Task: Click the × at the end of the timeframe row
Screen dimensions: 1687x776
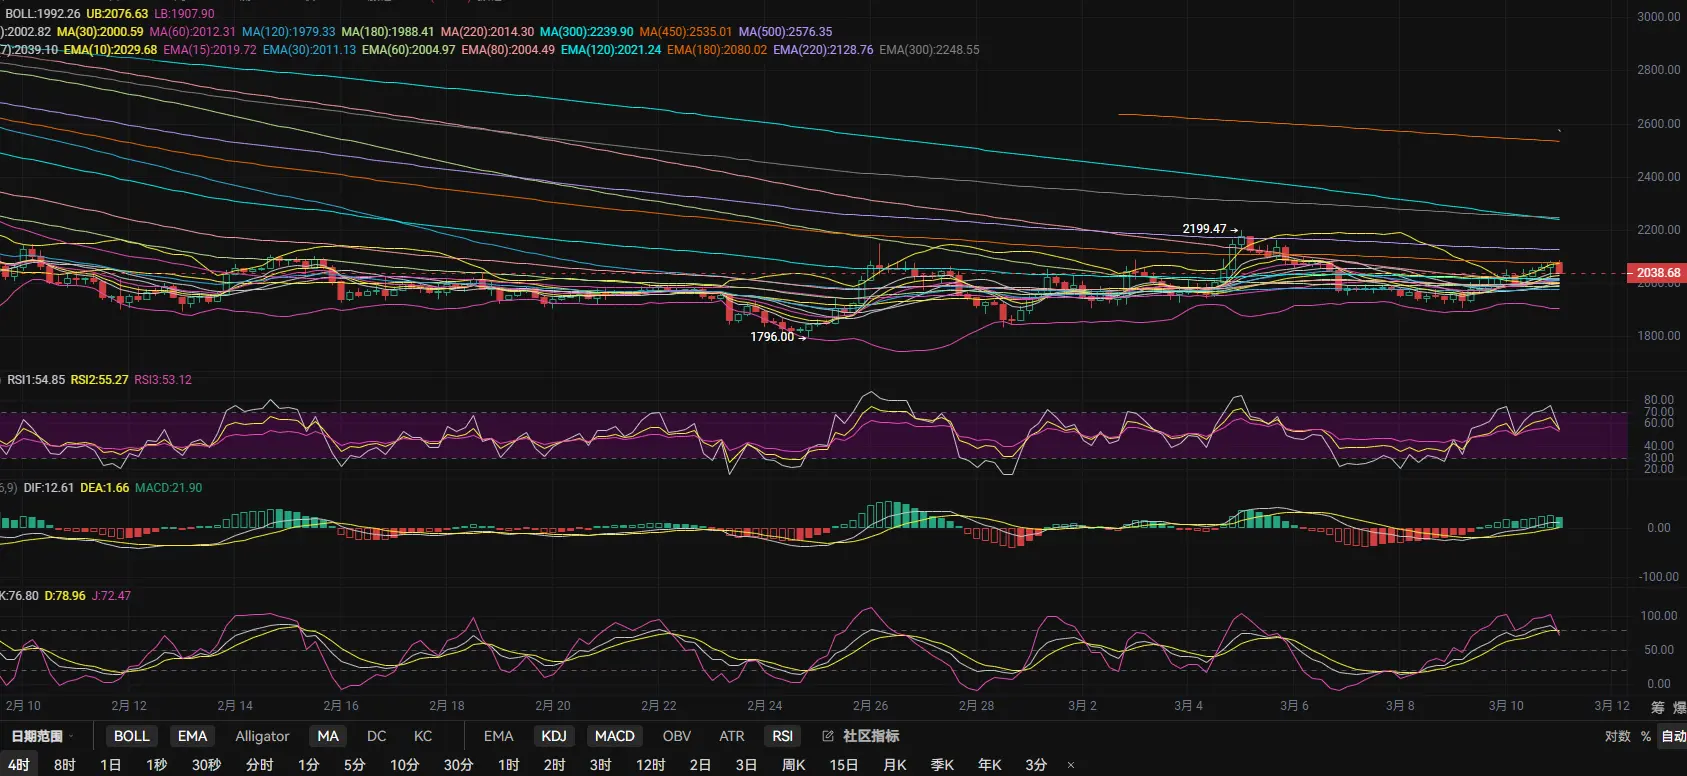Action: [x=1070, y=765]
